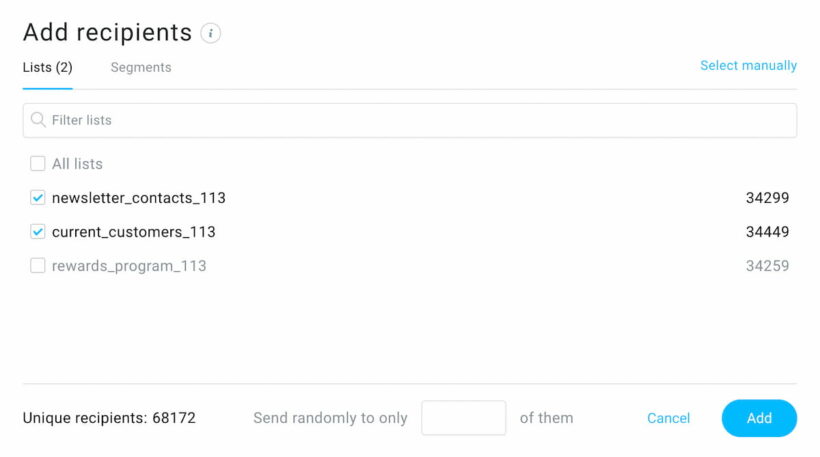Select the current_customers_113 list name
This screenshot has width=820, height=457.
click(134, 232)
